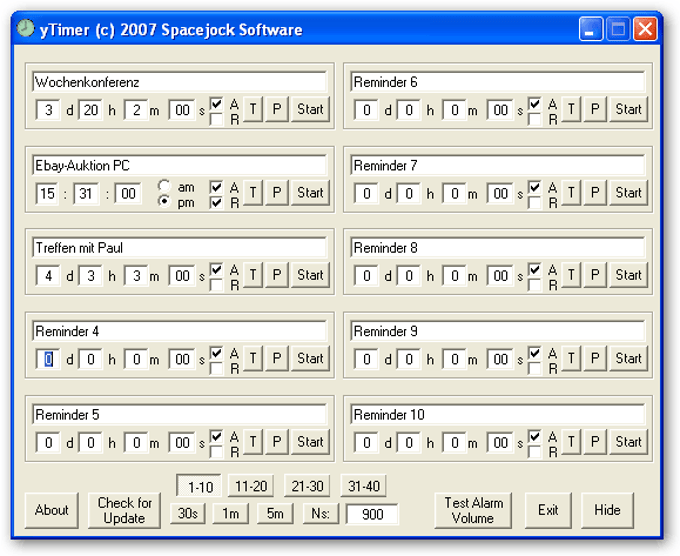Start the Reminder 8 timer

[x=628, y=275]
